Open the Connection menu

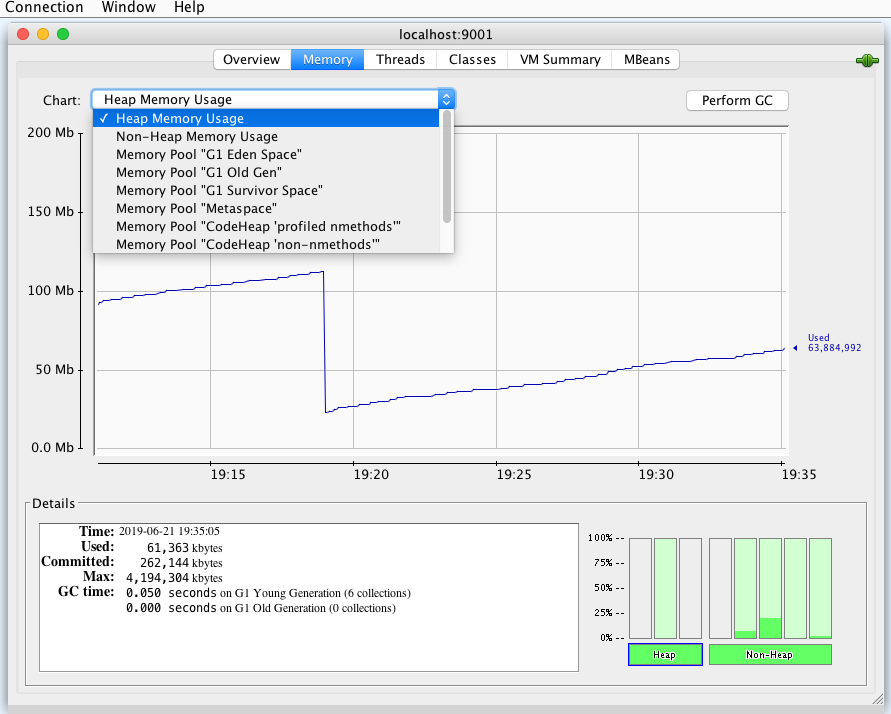[x=44, y=8]
